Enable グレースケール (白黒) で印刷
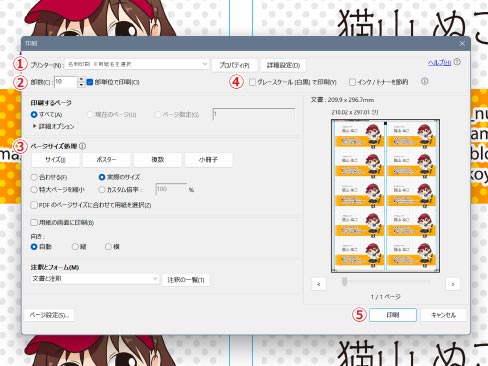 pos(252,82)
